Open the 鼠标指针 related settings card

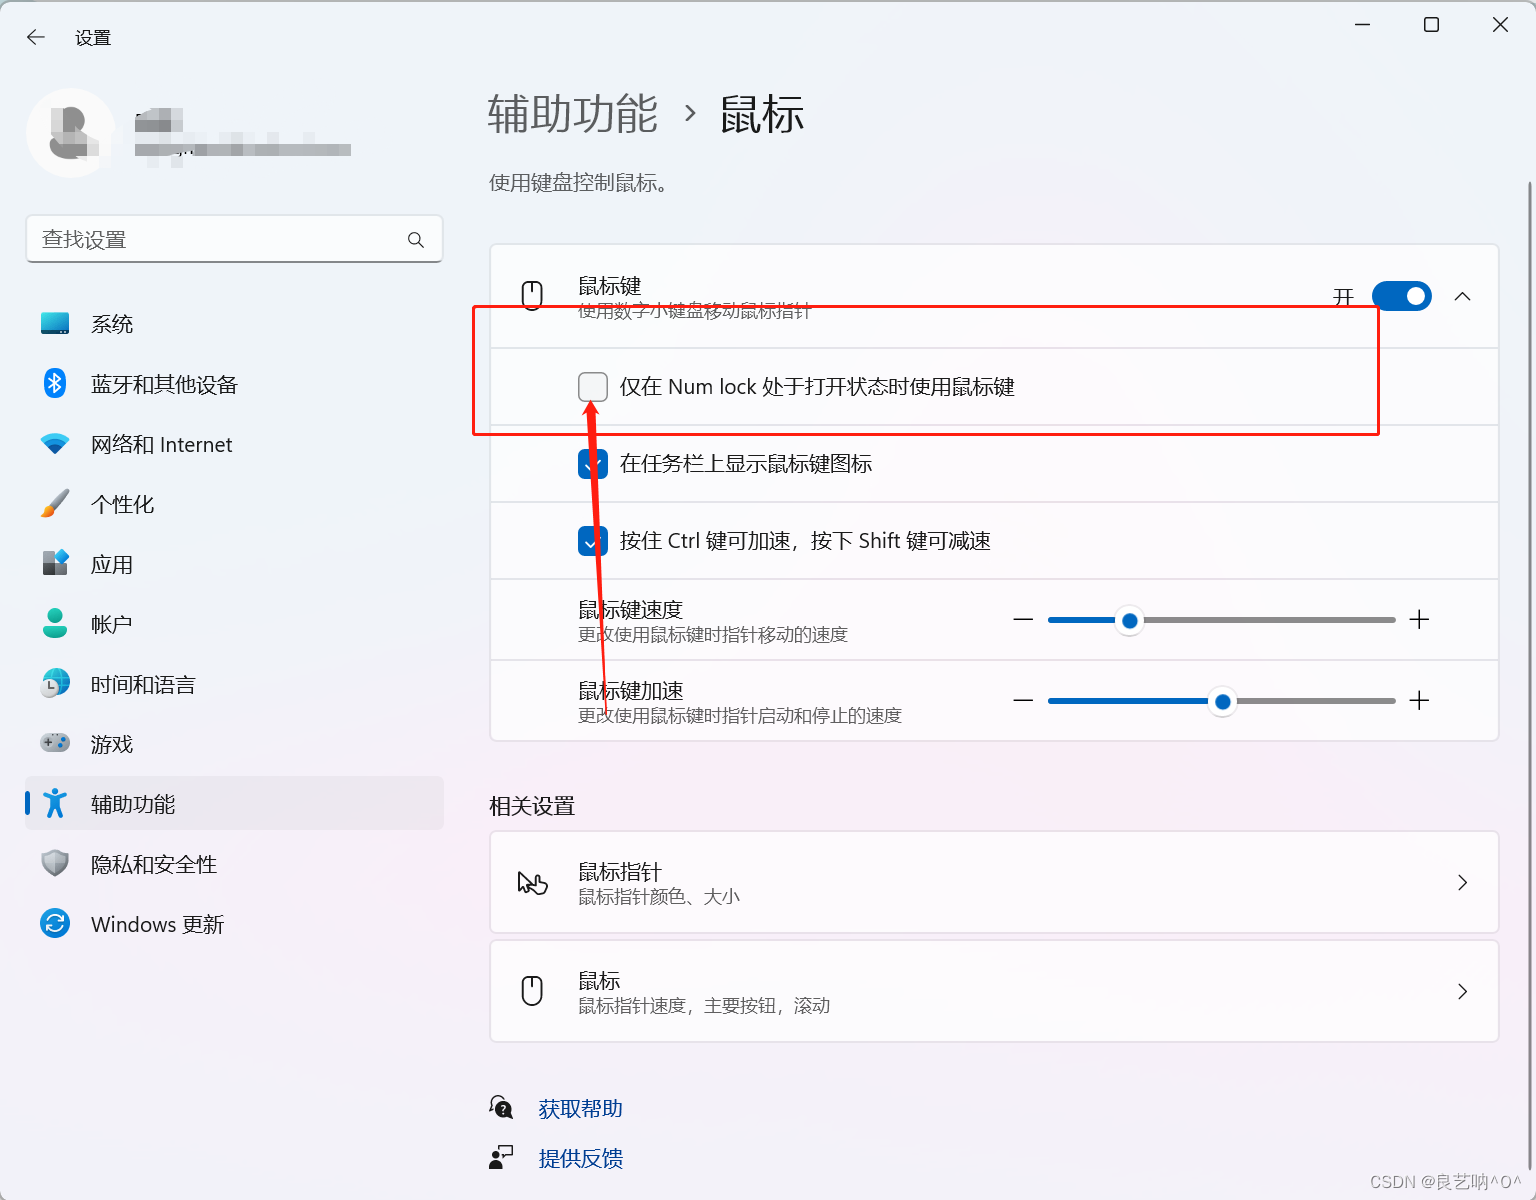coord(994,882)
